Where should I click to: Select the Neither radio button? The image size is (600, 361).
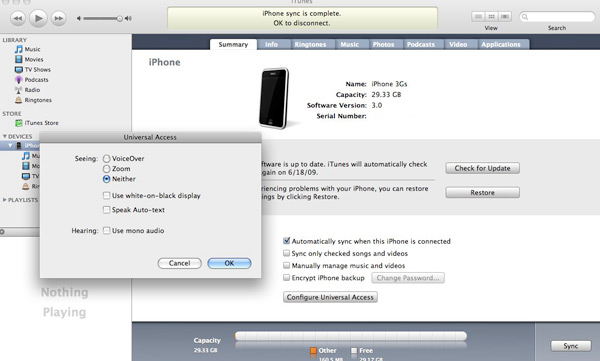tap(106, 179)
